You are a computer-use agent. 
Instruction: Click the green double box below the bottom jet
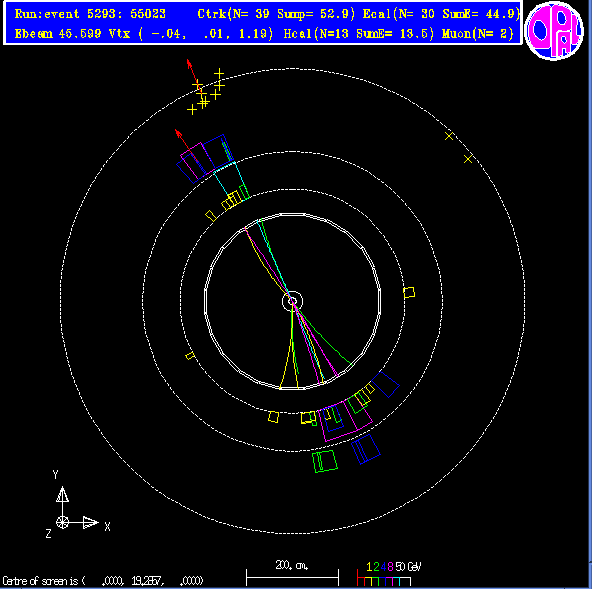click(325, 461)
